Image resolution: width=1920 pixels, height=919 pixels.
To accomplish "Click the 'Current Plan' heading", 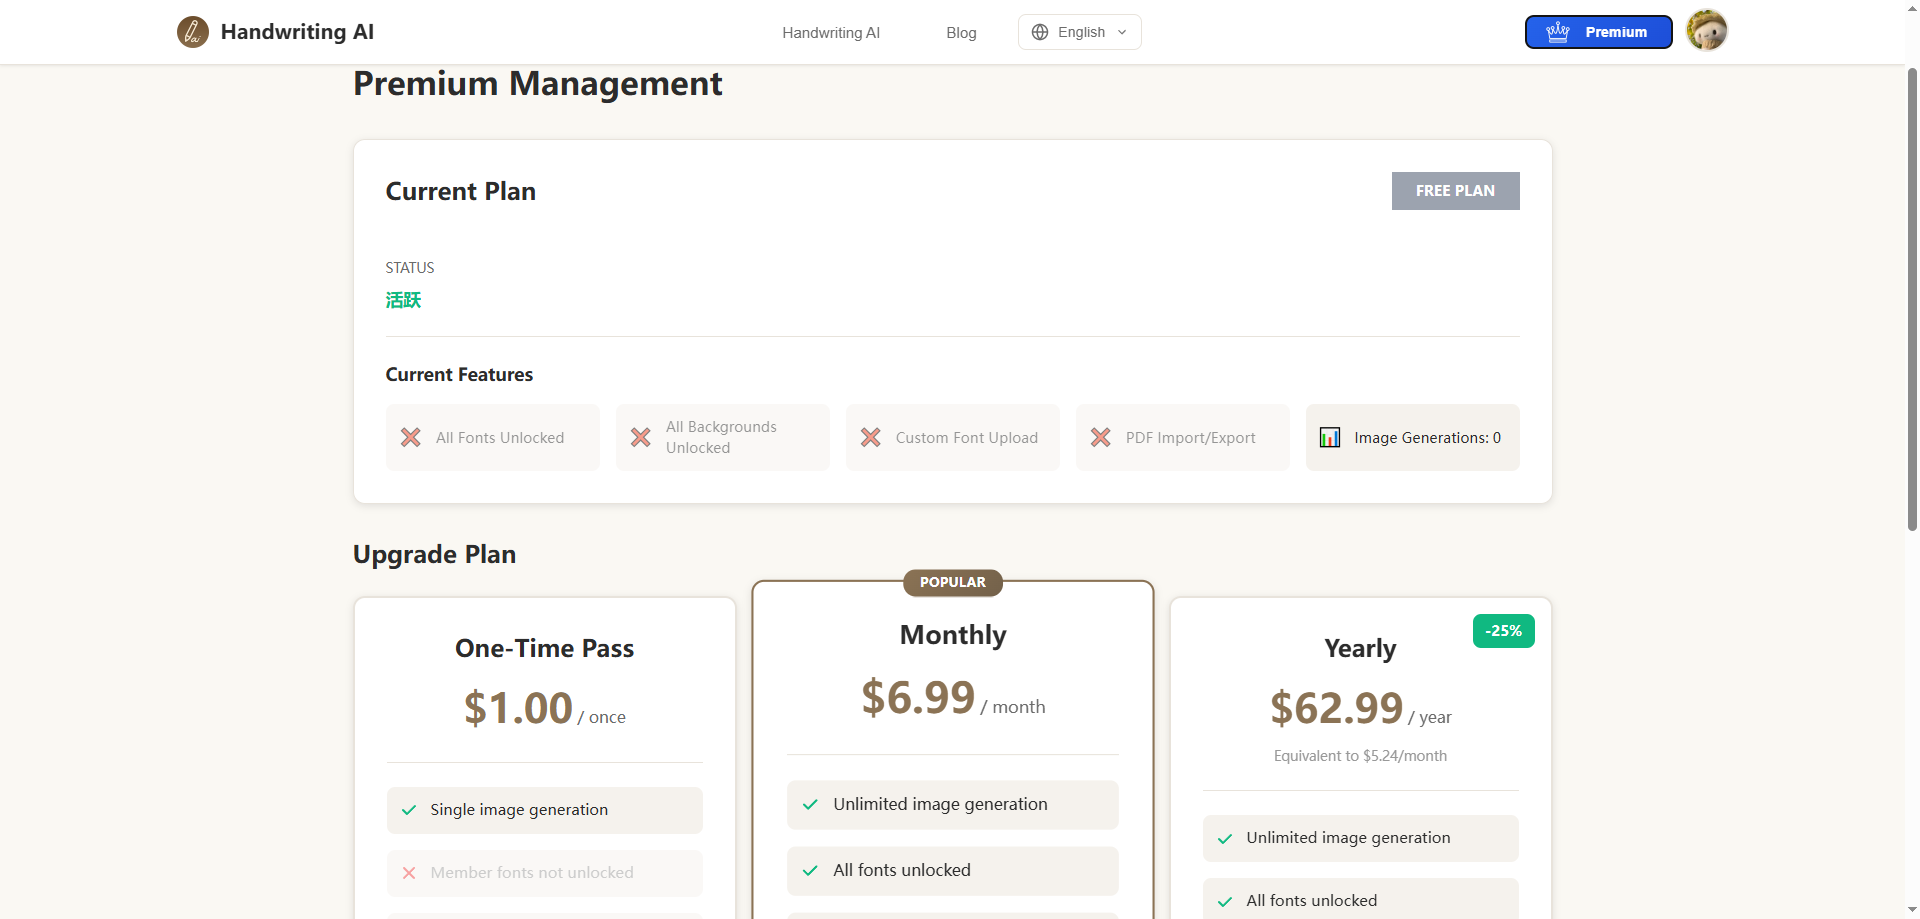I will tap(461, 191).
